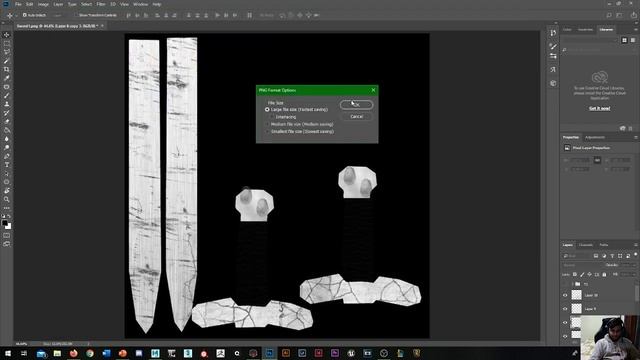Viewport: 640px width, 360px height.
Task: Select the Lasso tool
Action: [7, 52]
